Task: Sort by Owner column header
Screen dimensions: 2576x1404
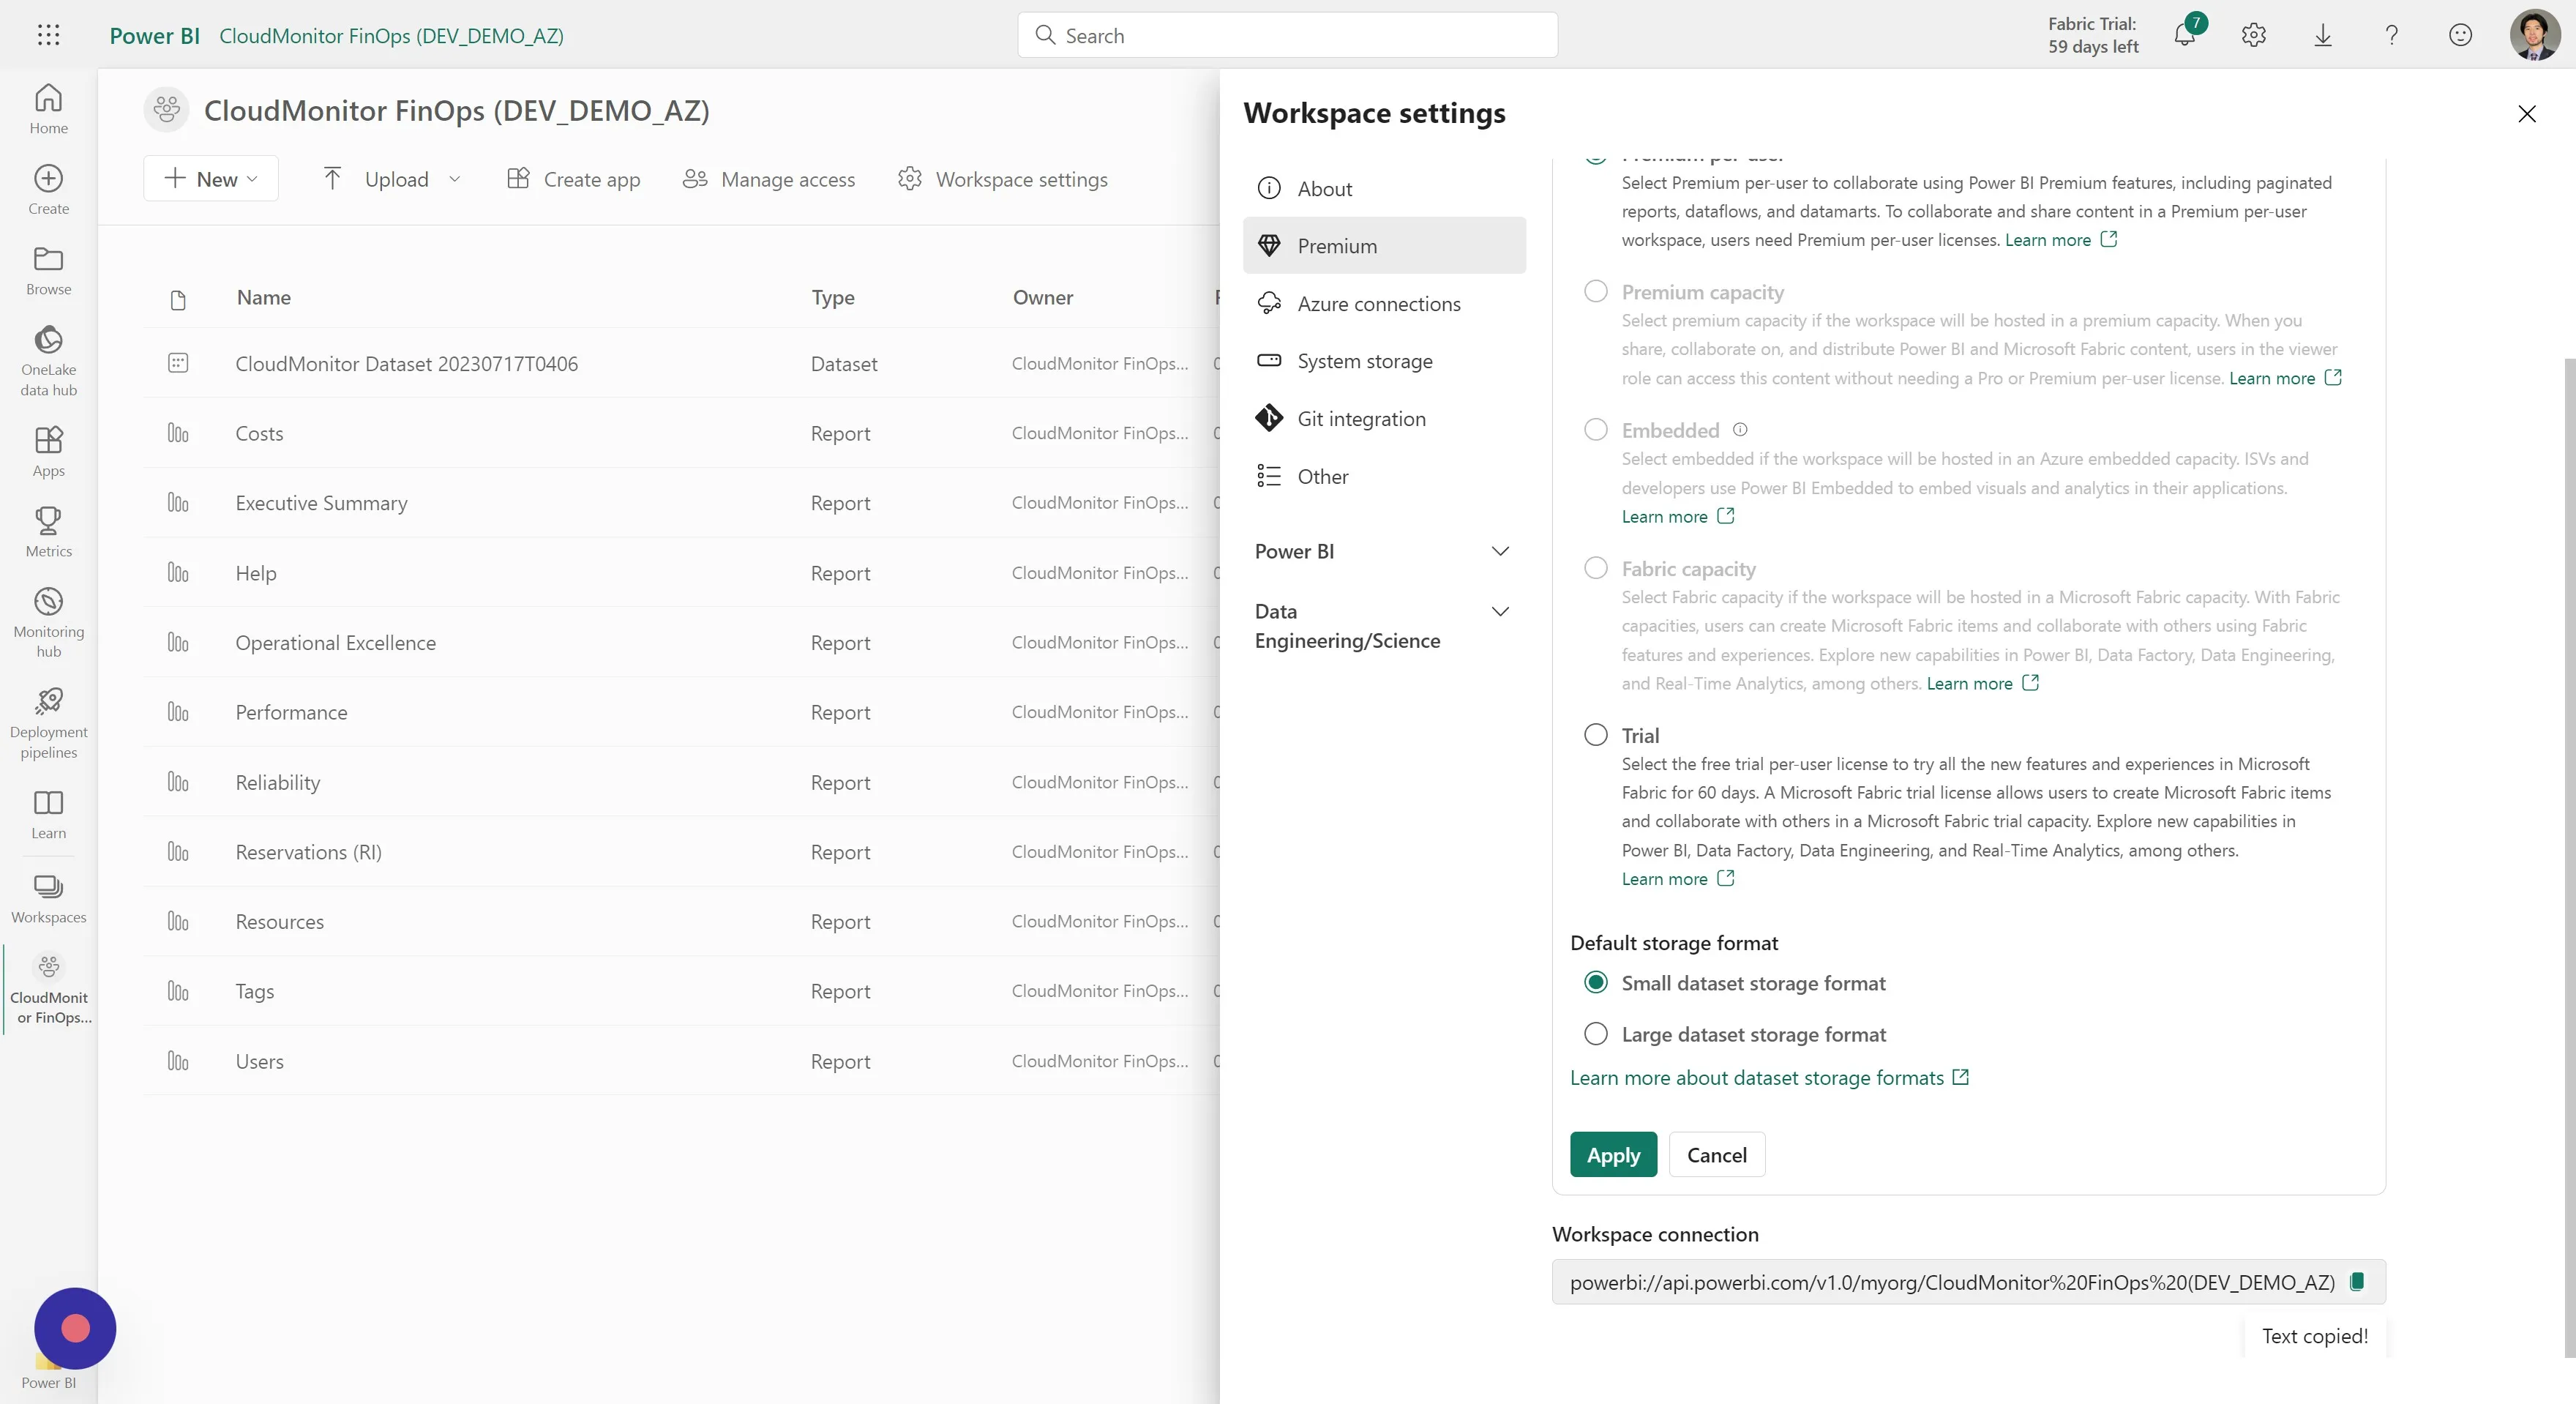Action: 1043,297
